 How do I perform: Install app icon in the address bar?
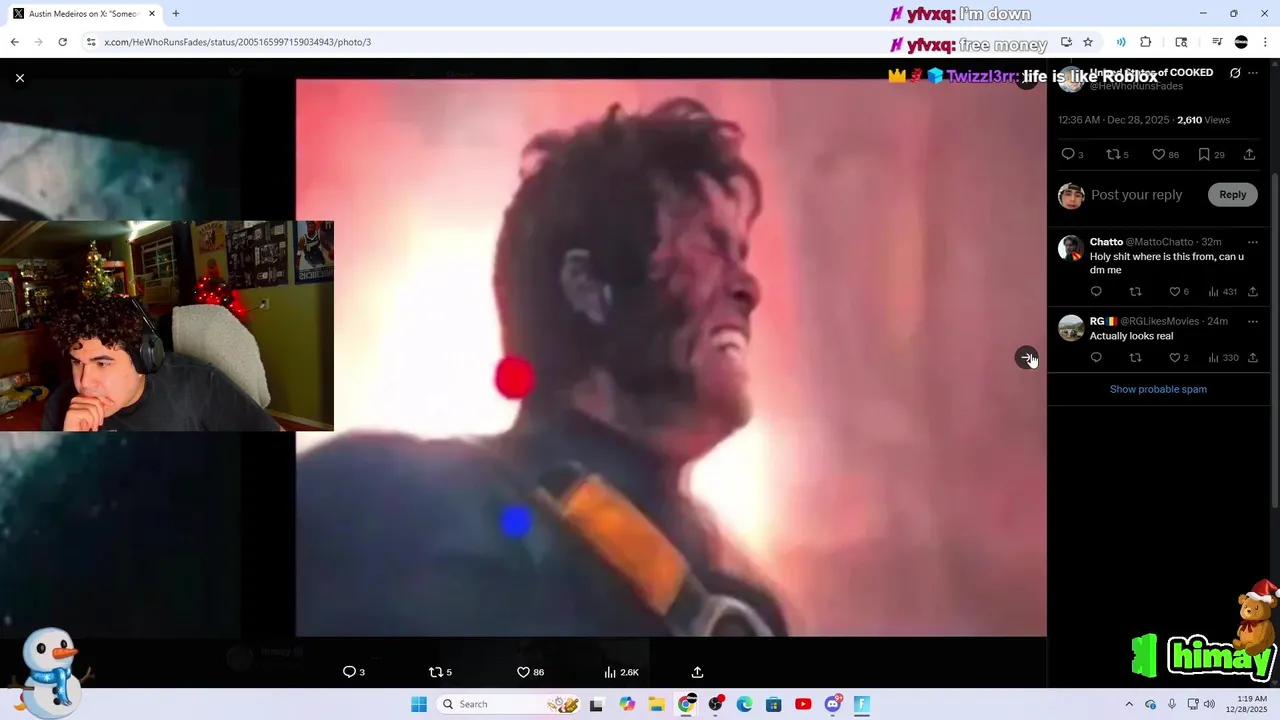pyautogui.click(x=1066, y=42)
